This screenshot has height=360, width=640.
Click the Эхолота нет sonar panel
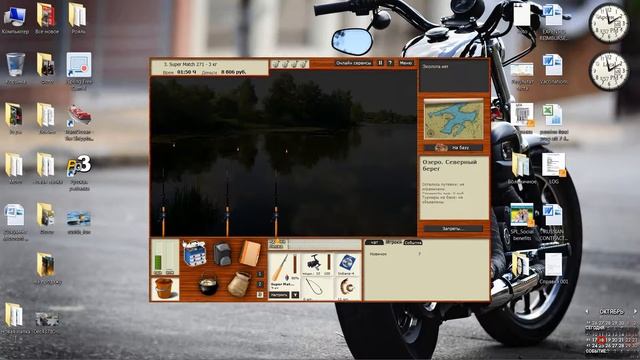[454, 76]
